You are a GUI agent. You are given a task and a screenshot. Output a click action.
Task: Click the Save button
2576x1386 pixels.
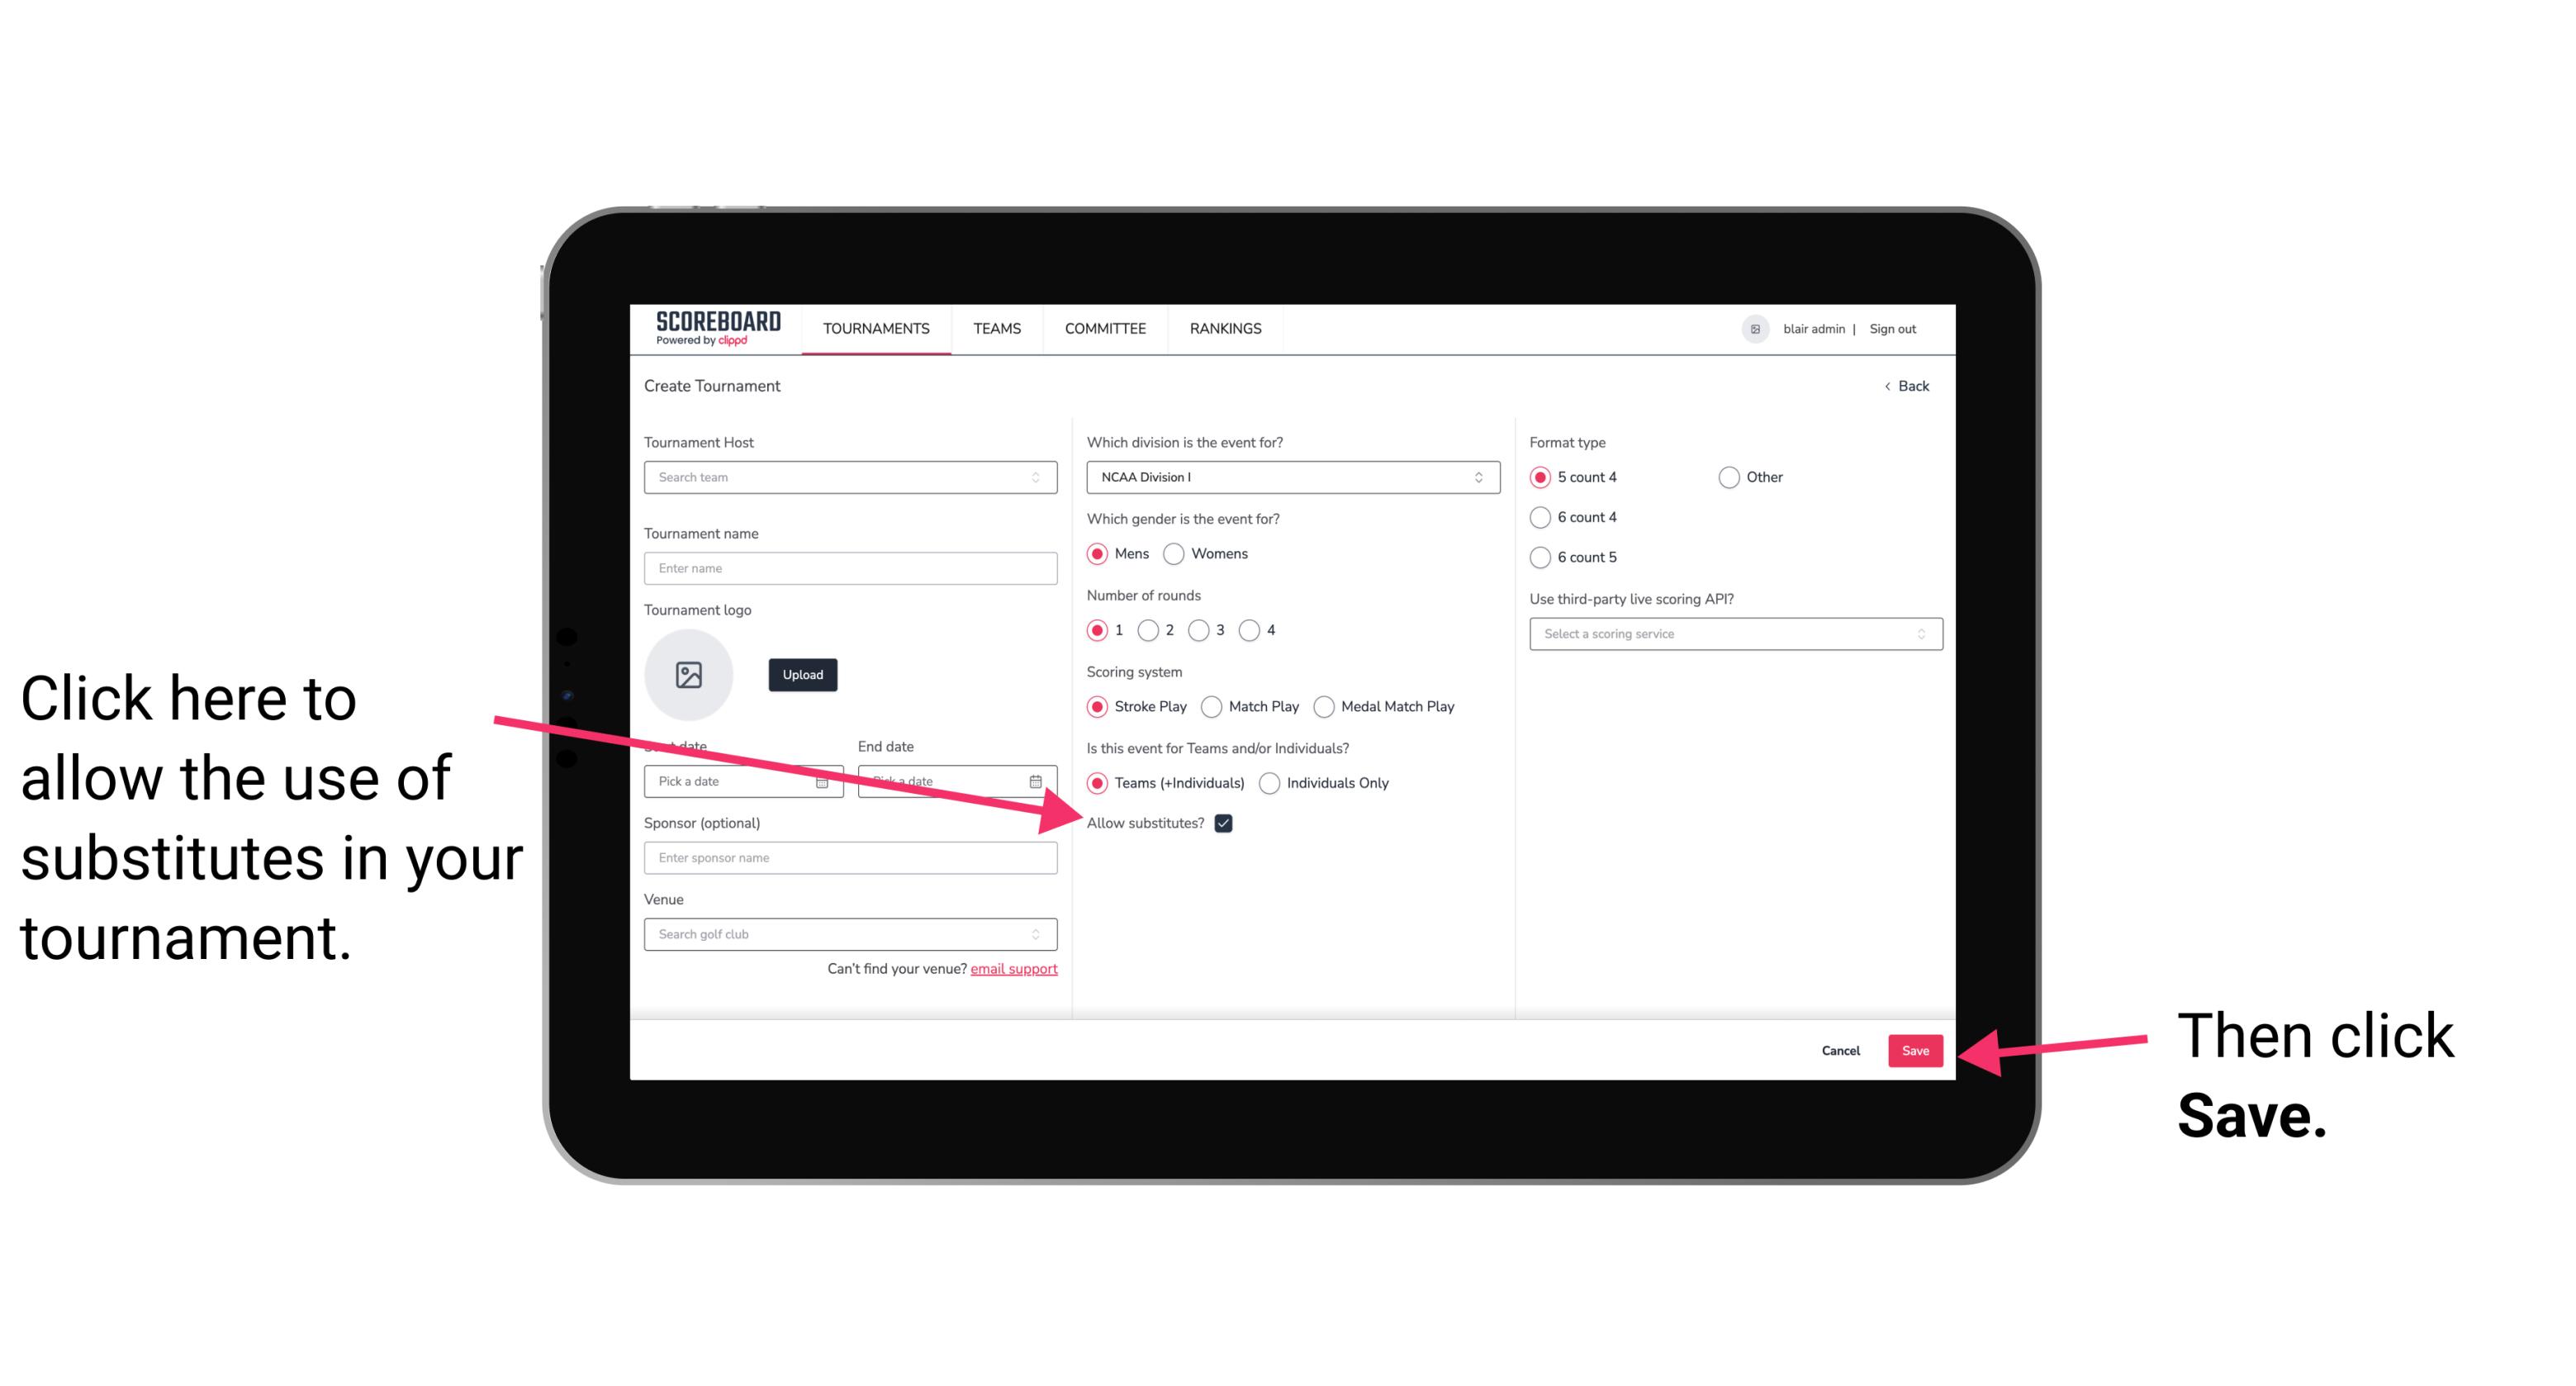point(1916,1050)
